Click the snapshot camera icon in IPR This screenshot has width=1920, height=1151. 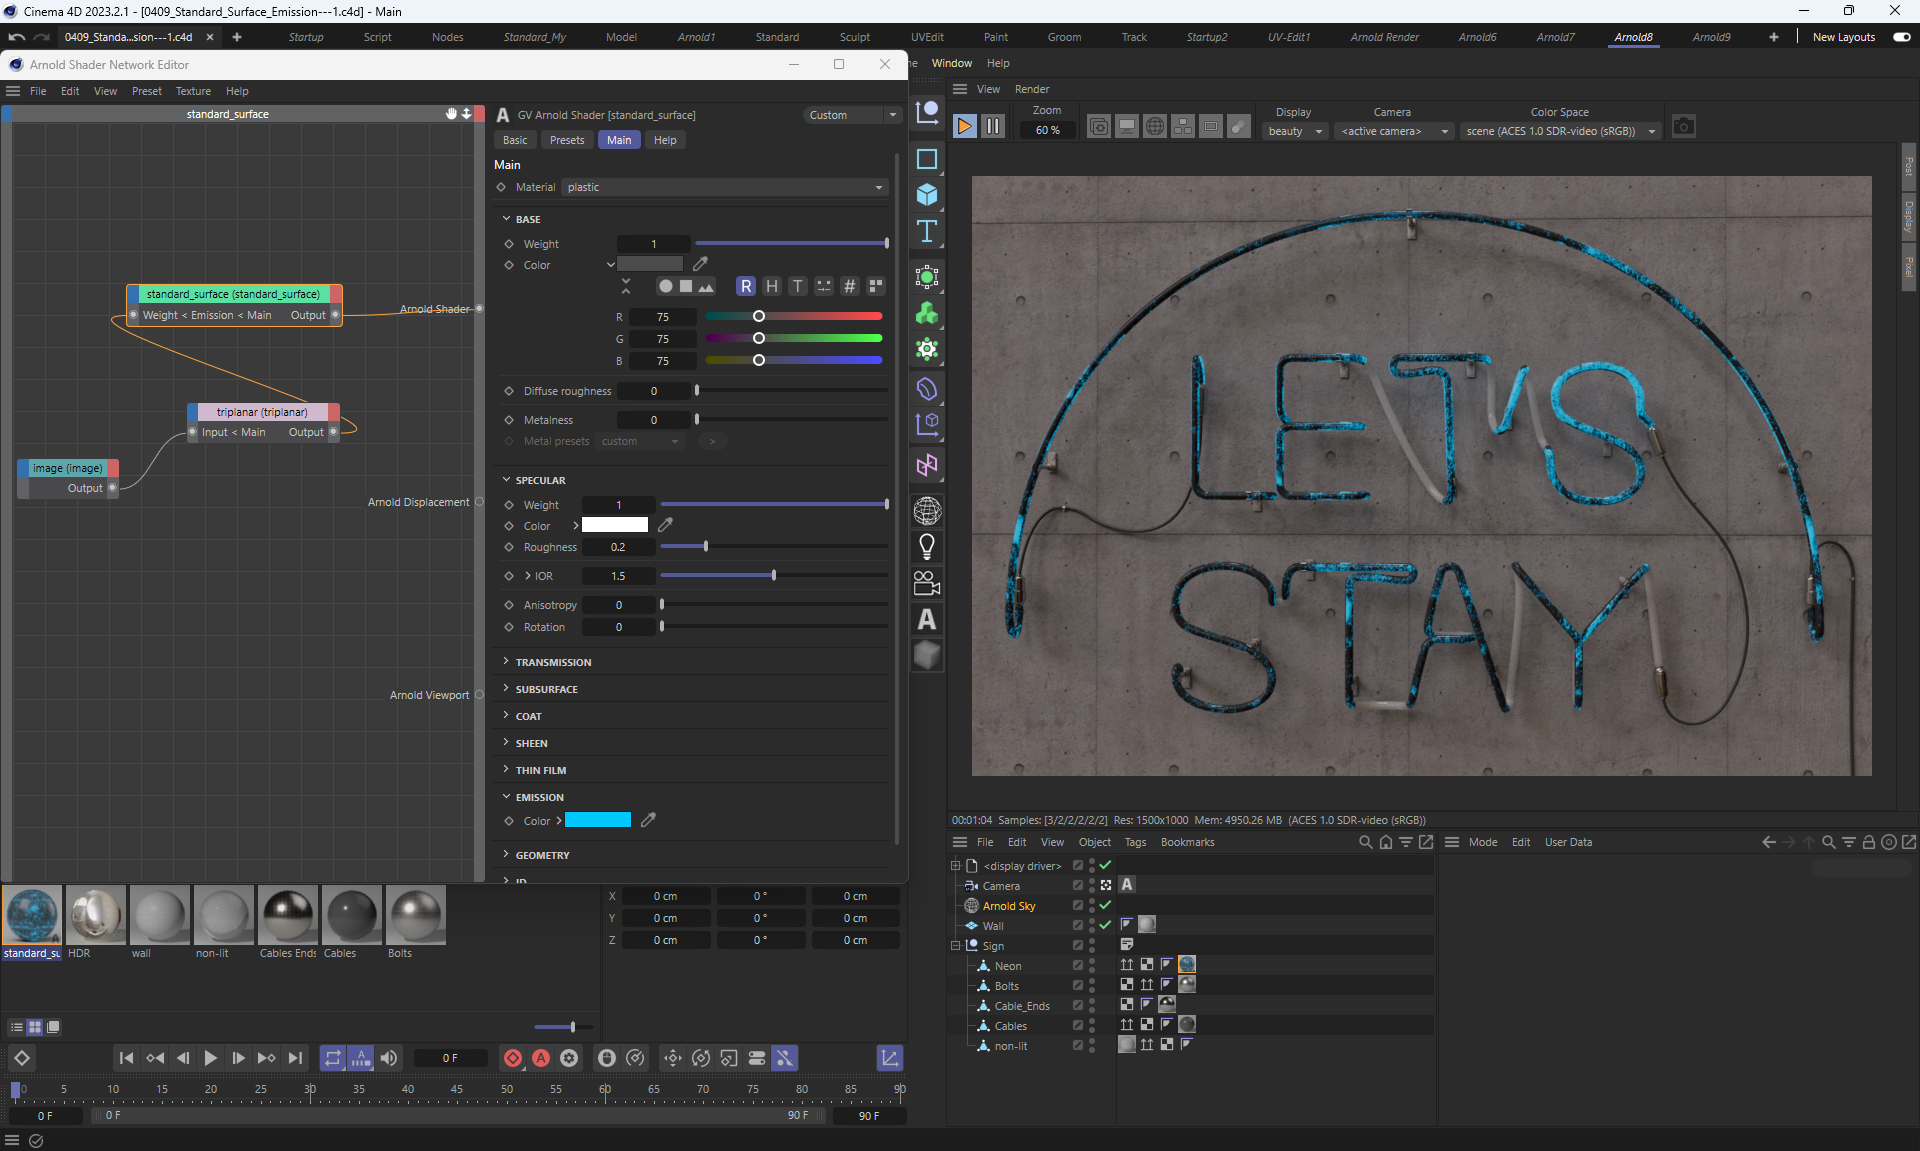click(1683, 127)
